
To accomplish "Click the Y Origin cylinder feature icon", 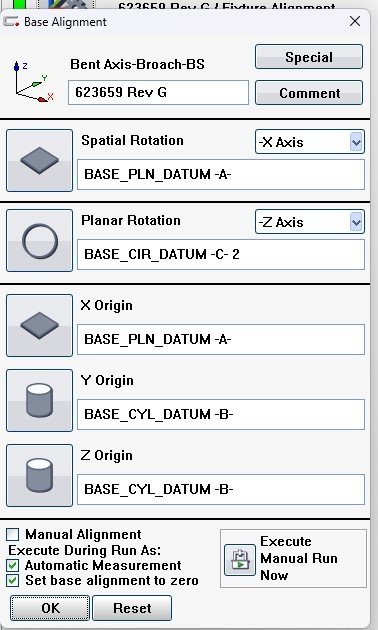I will click(39, 400).
